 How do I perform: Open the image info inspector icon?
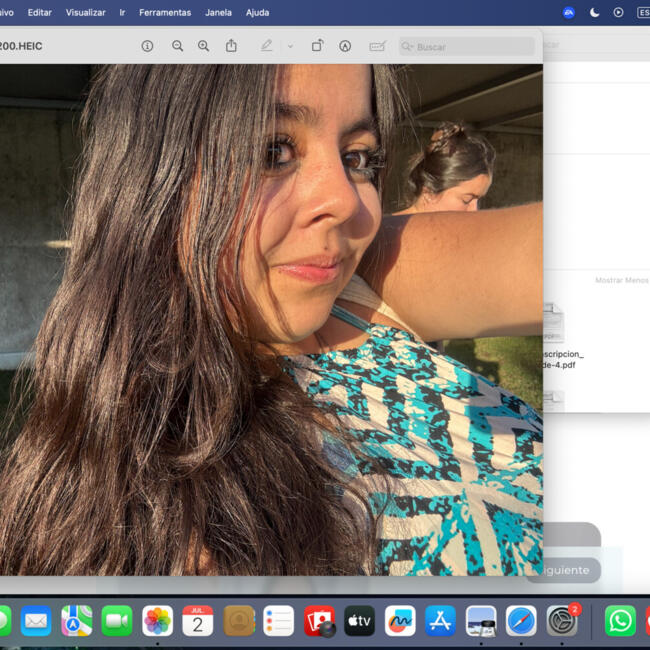click(x=147, y=46)
